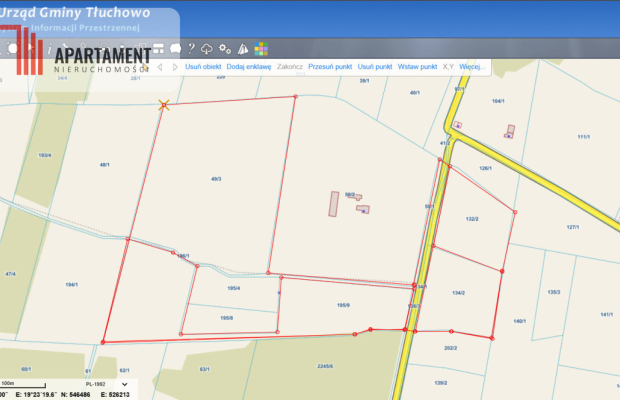
Task: Open the settings gears icon
Action: (225, 48)
